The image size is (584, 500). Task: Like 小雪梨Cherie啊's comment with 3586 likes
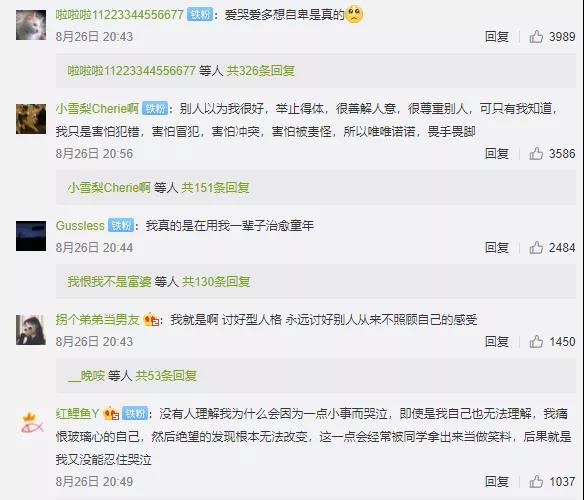(536, 154)
